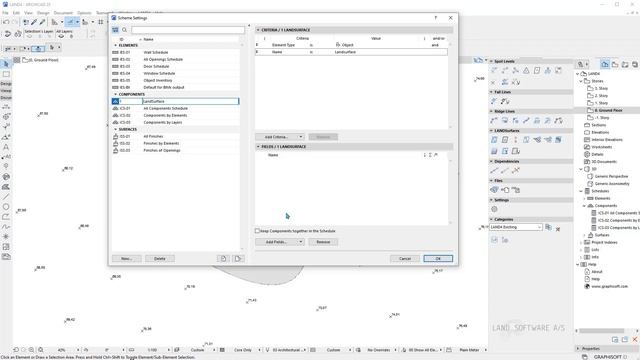Select the Door Schedule scheme row
Image resolution: width=640 pixels, height=360 pixels.
pos(176,66)
